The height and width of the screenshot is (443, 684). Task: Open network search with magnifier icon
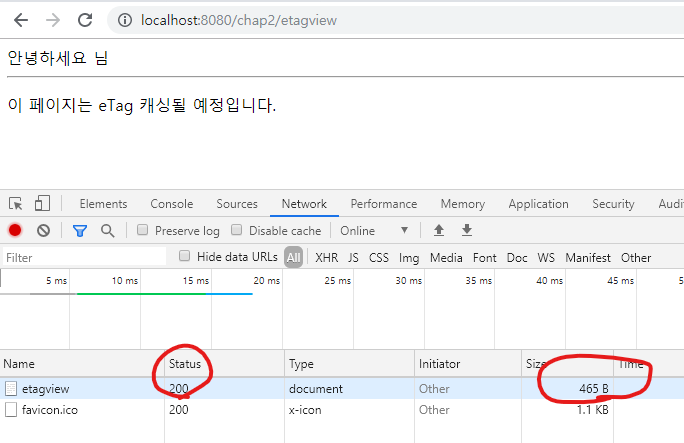click(x=107, y=231)
